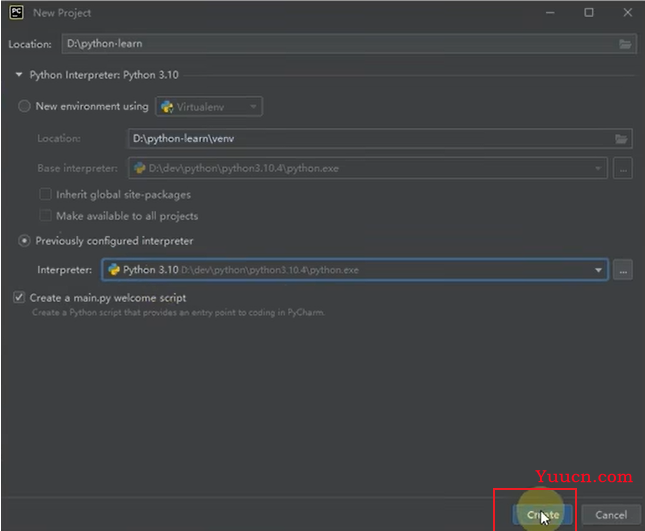
Task: Select New environment using radio button
Action: (x=24, y=106)
